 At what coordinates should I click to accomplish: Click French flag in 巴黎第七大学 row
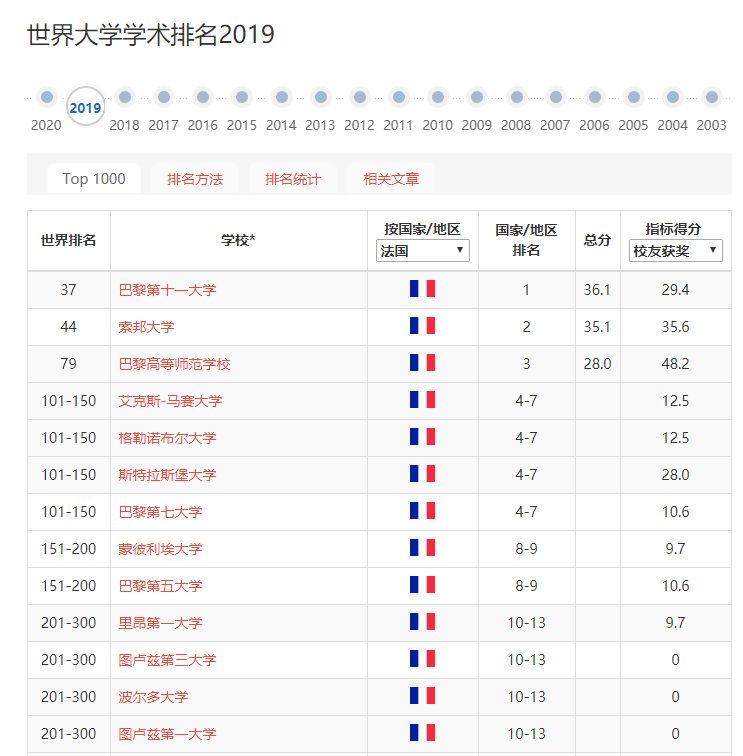[x=422, y=511]
